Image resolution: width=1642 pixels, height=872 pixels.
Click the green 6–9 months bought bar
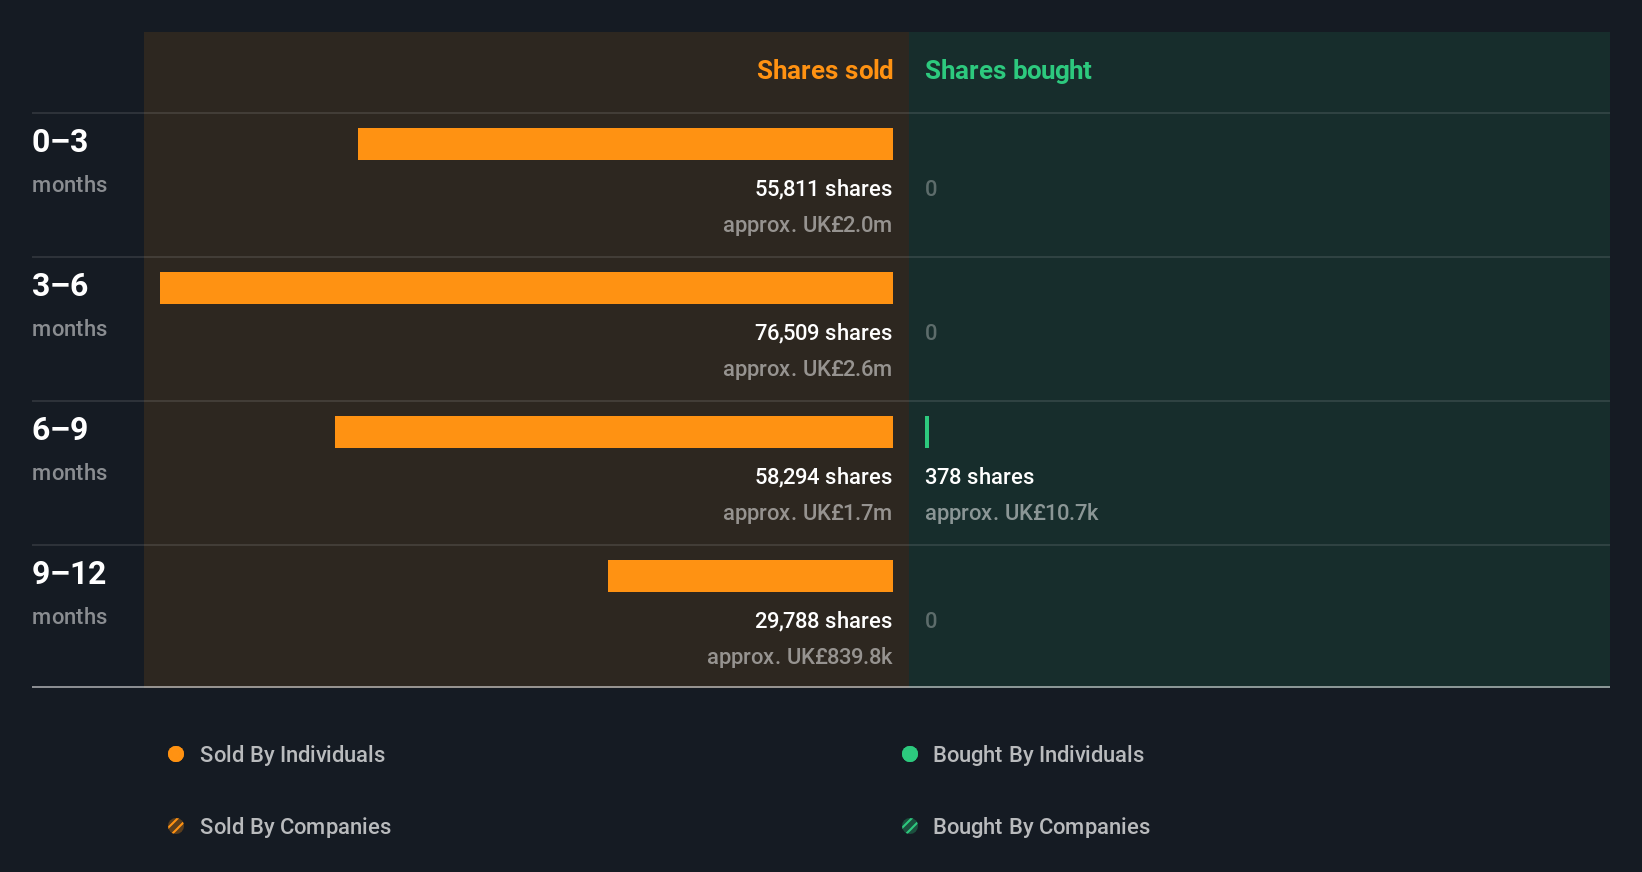pos(927,432)
